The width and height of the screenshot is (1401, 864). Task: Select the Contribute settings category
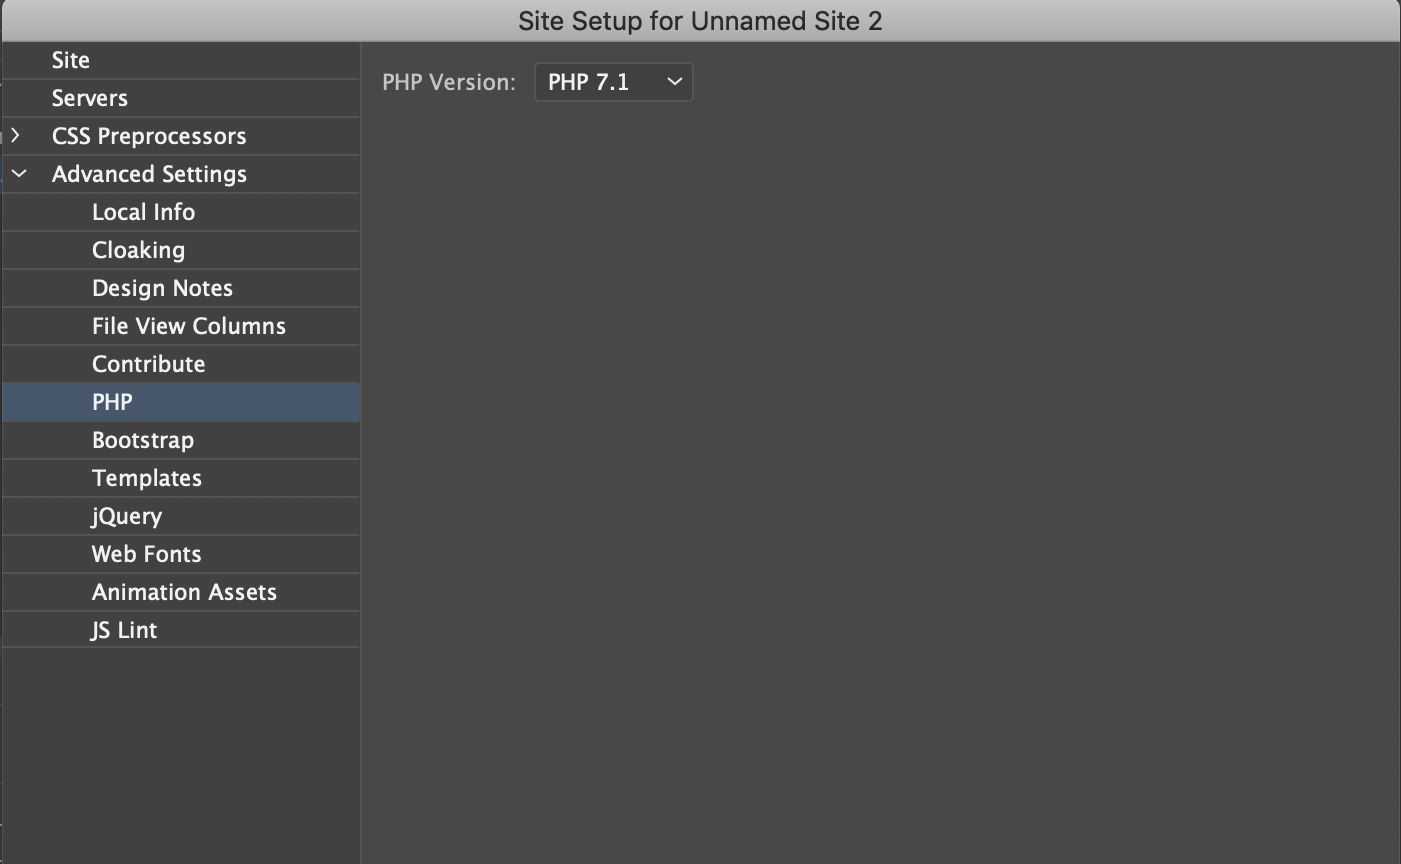[148, 364]
